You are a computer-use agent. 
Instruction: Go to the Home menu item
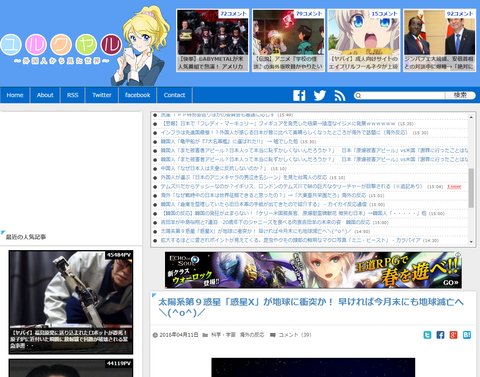click(x=15, y=95)
